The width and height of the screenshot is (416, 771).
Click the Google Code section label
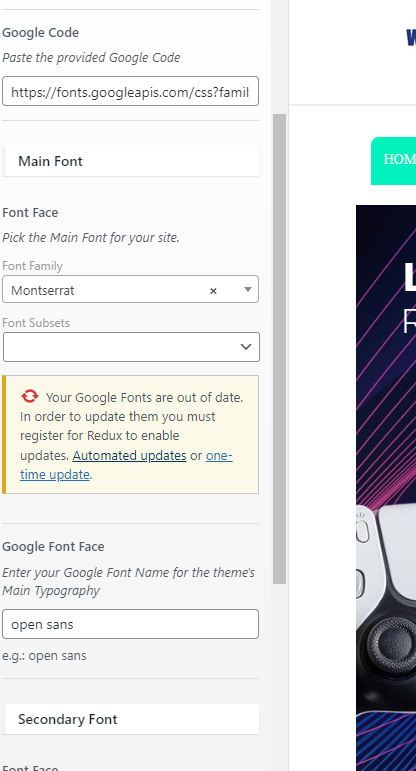tap(40, 32)
